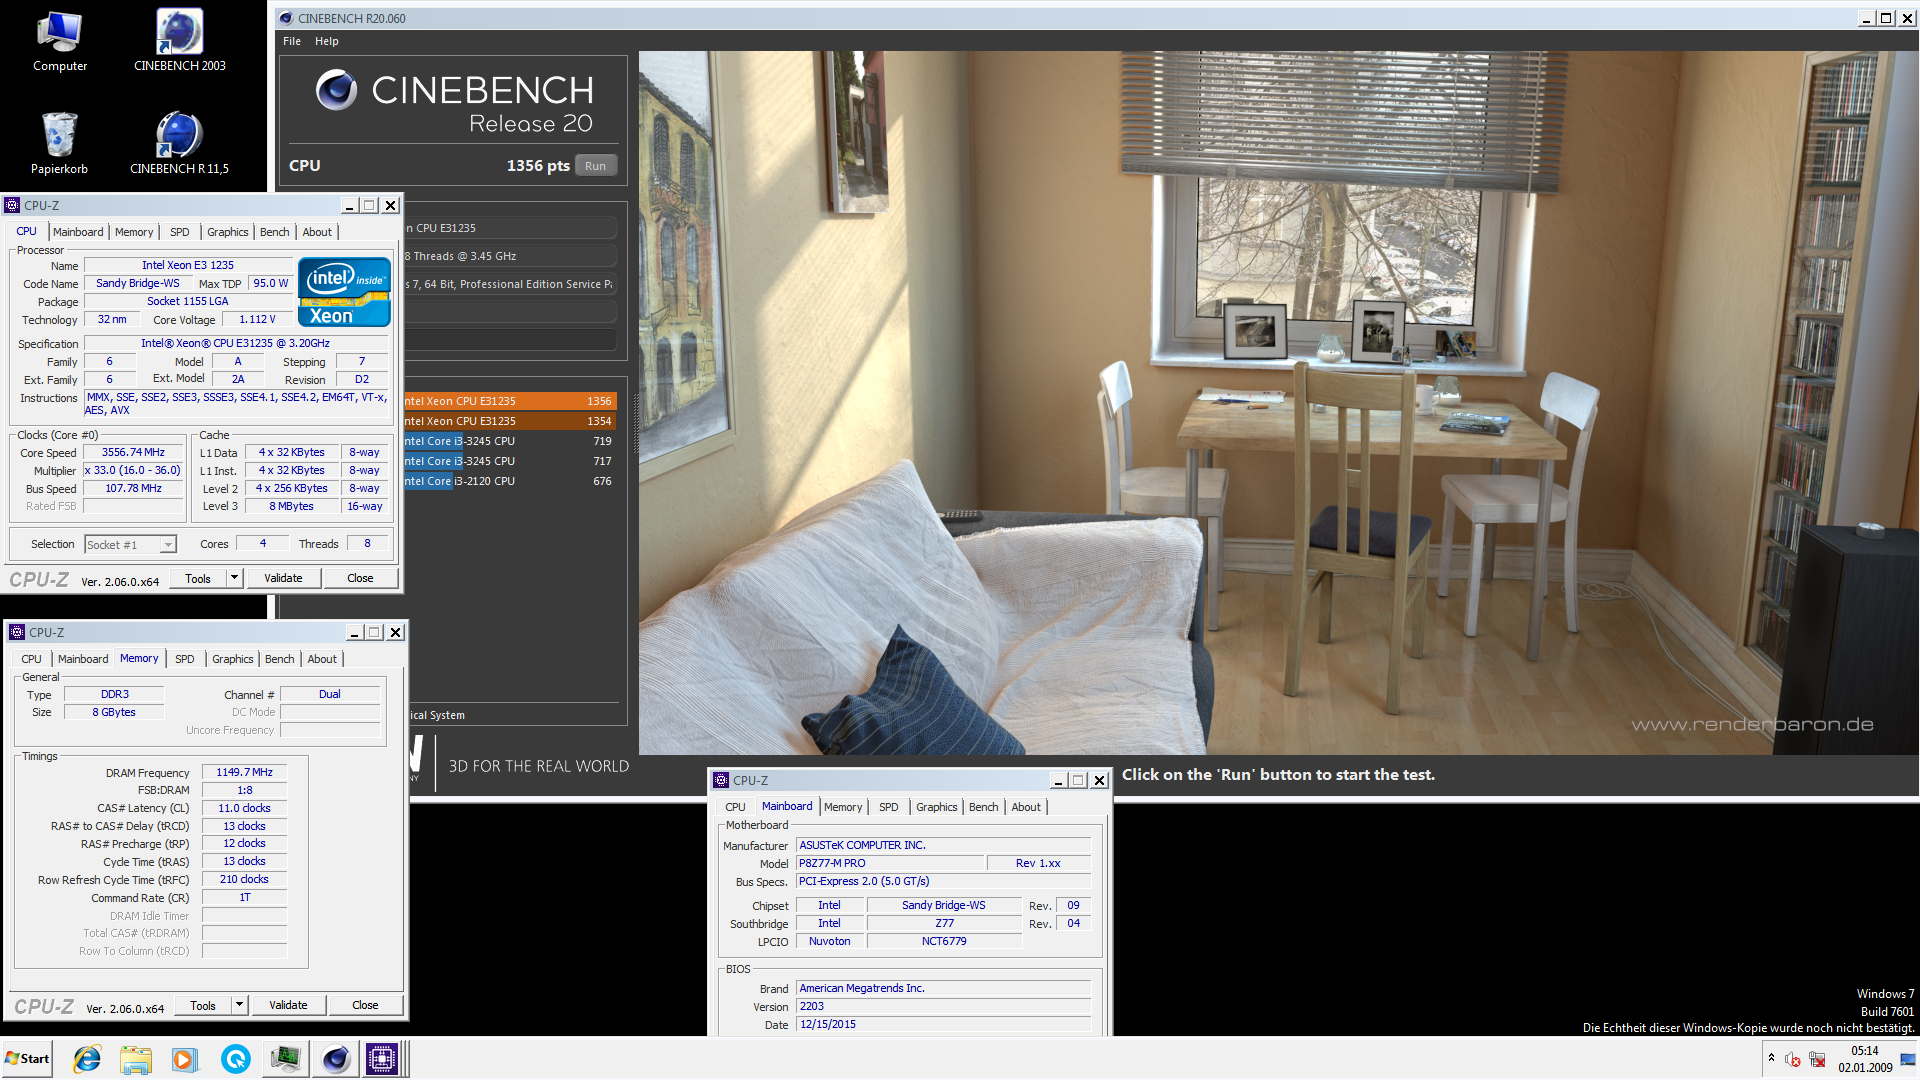Open CINEBENCH 2003 desktop shortcut
Screen dimensions: 1920x1080
[x=180, y=40]
